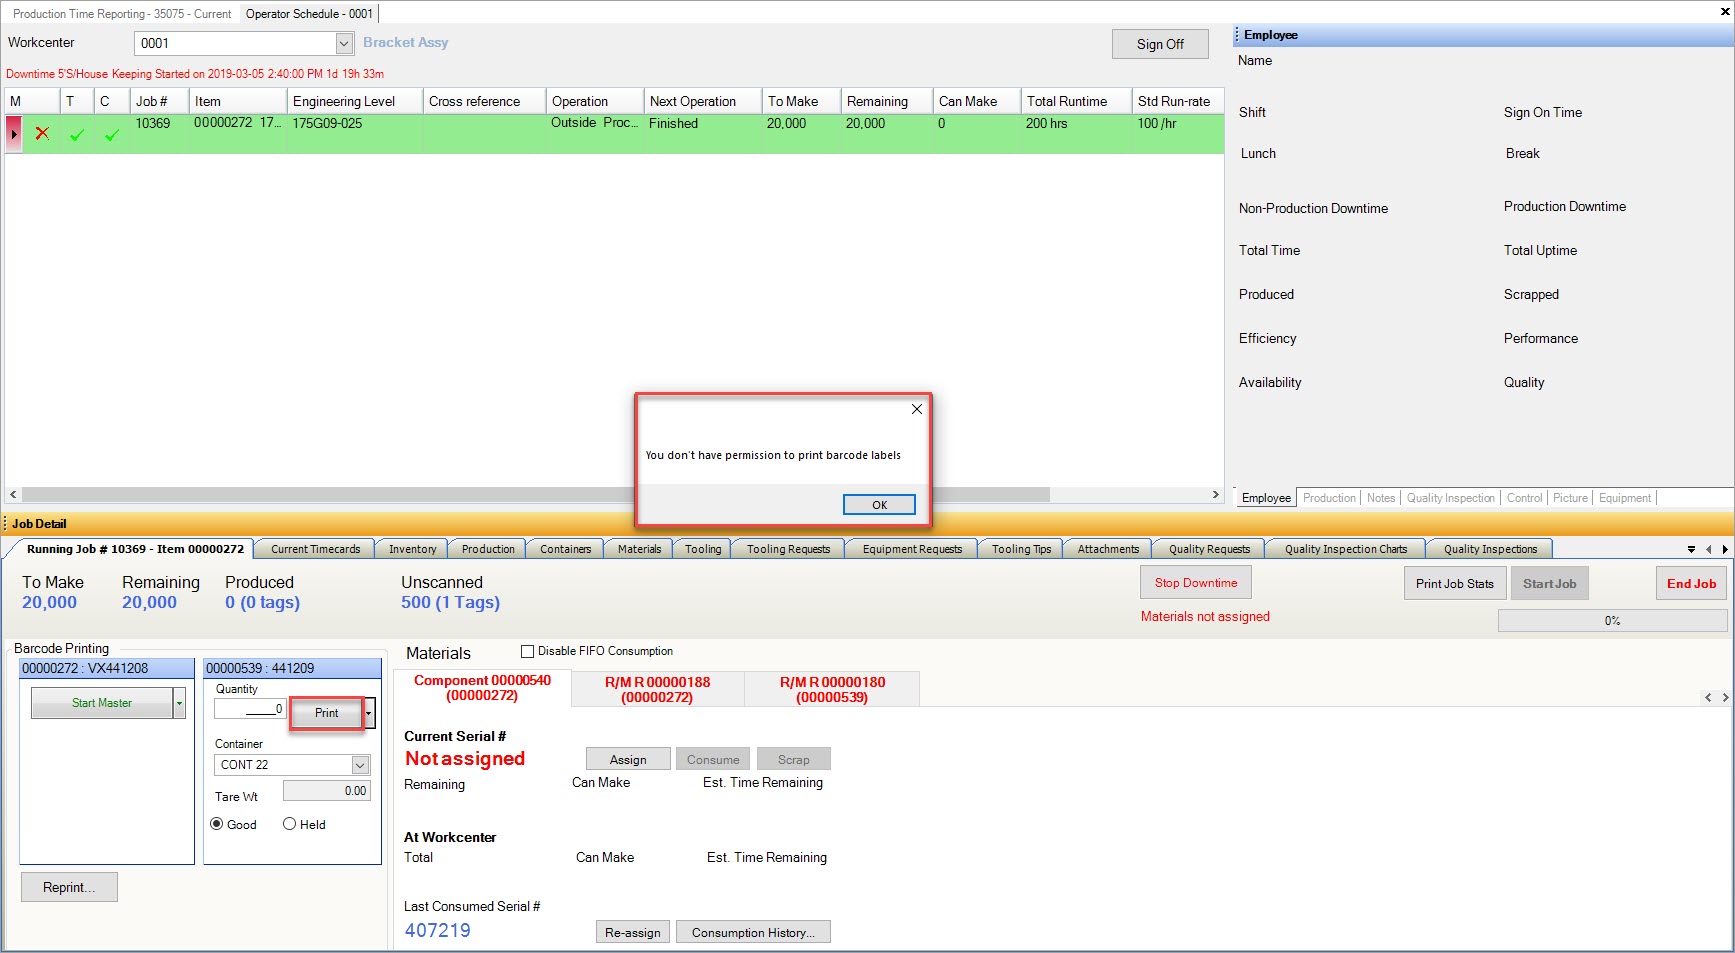Select the Picture tab in the side panel
The height and width of the screenshot is (953, 1735).
coord(1570,498)
